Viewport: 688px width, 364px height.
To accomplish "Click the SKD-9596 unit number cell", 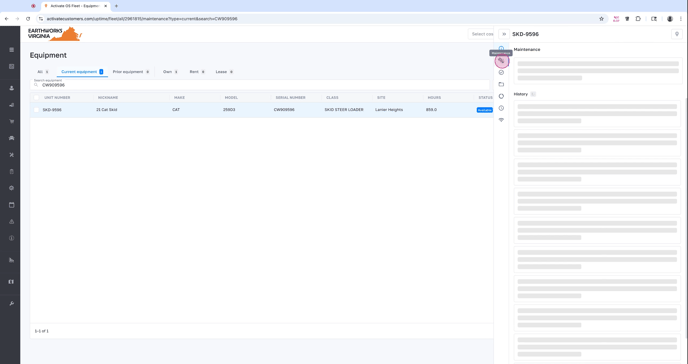I will tap(52, 110).
